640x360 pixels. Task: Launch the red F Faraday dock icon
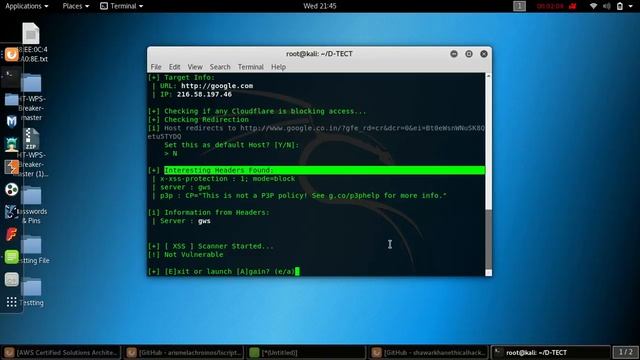click(11, 234)
